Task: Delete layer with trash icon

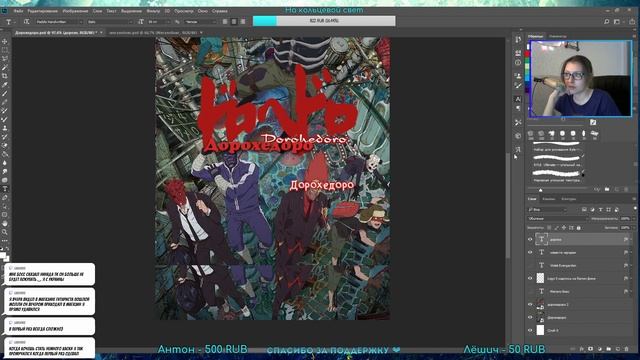Action: 627,349
